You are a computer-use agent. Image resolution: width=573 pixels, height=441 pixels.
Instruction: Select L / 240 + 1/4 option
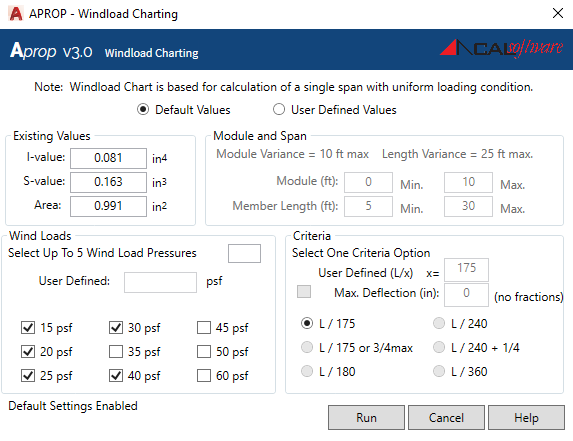click(439, 347)
